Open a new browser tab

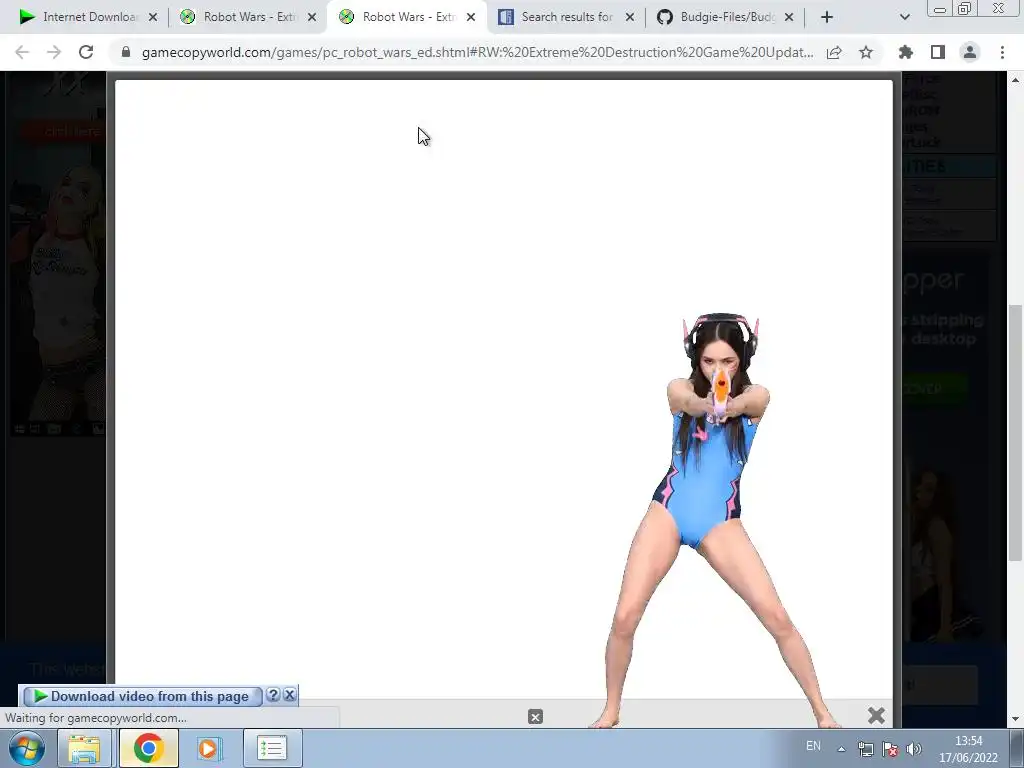(x=827, y=17)
